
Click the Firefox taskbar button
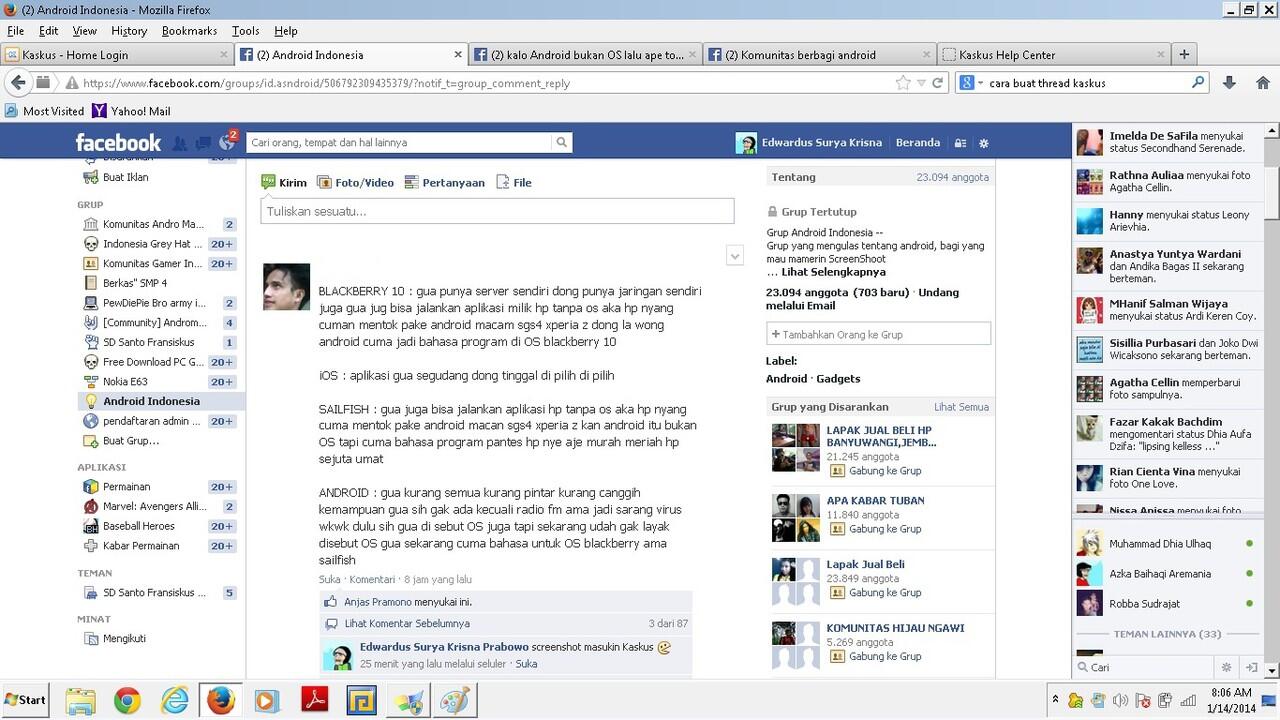220,700
